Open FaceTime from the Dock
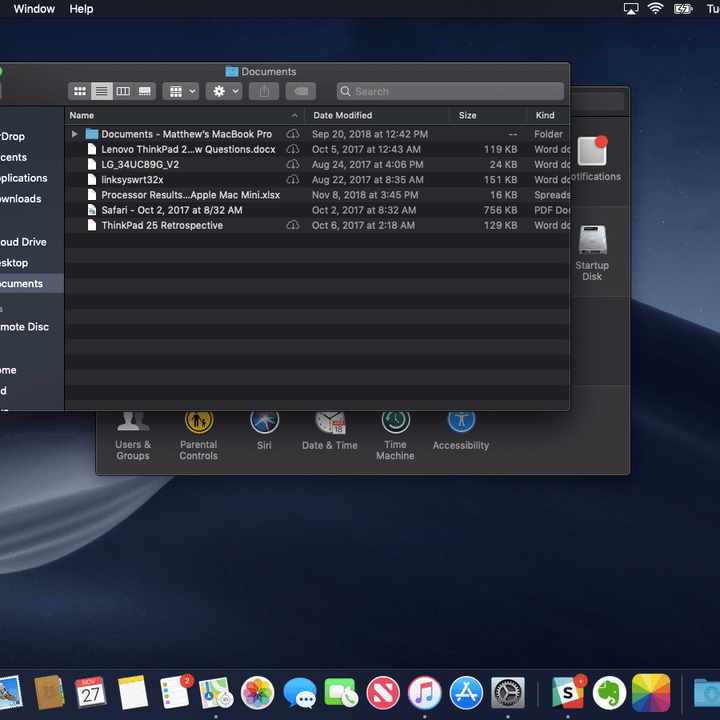 click(x=341, y=692)
